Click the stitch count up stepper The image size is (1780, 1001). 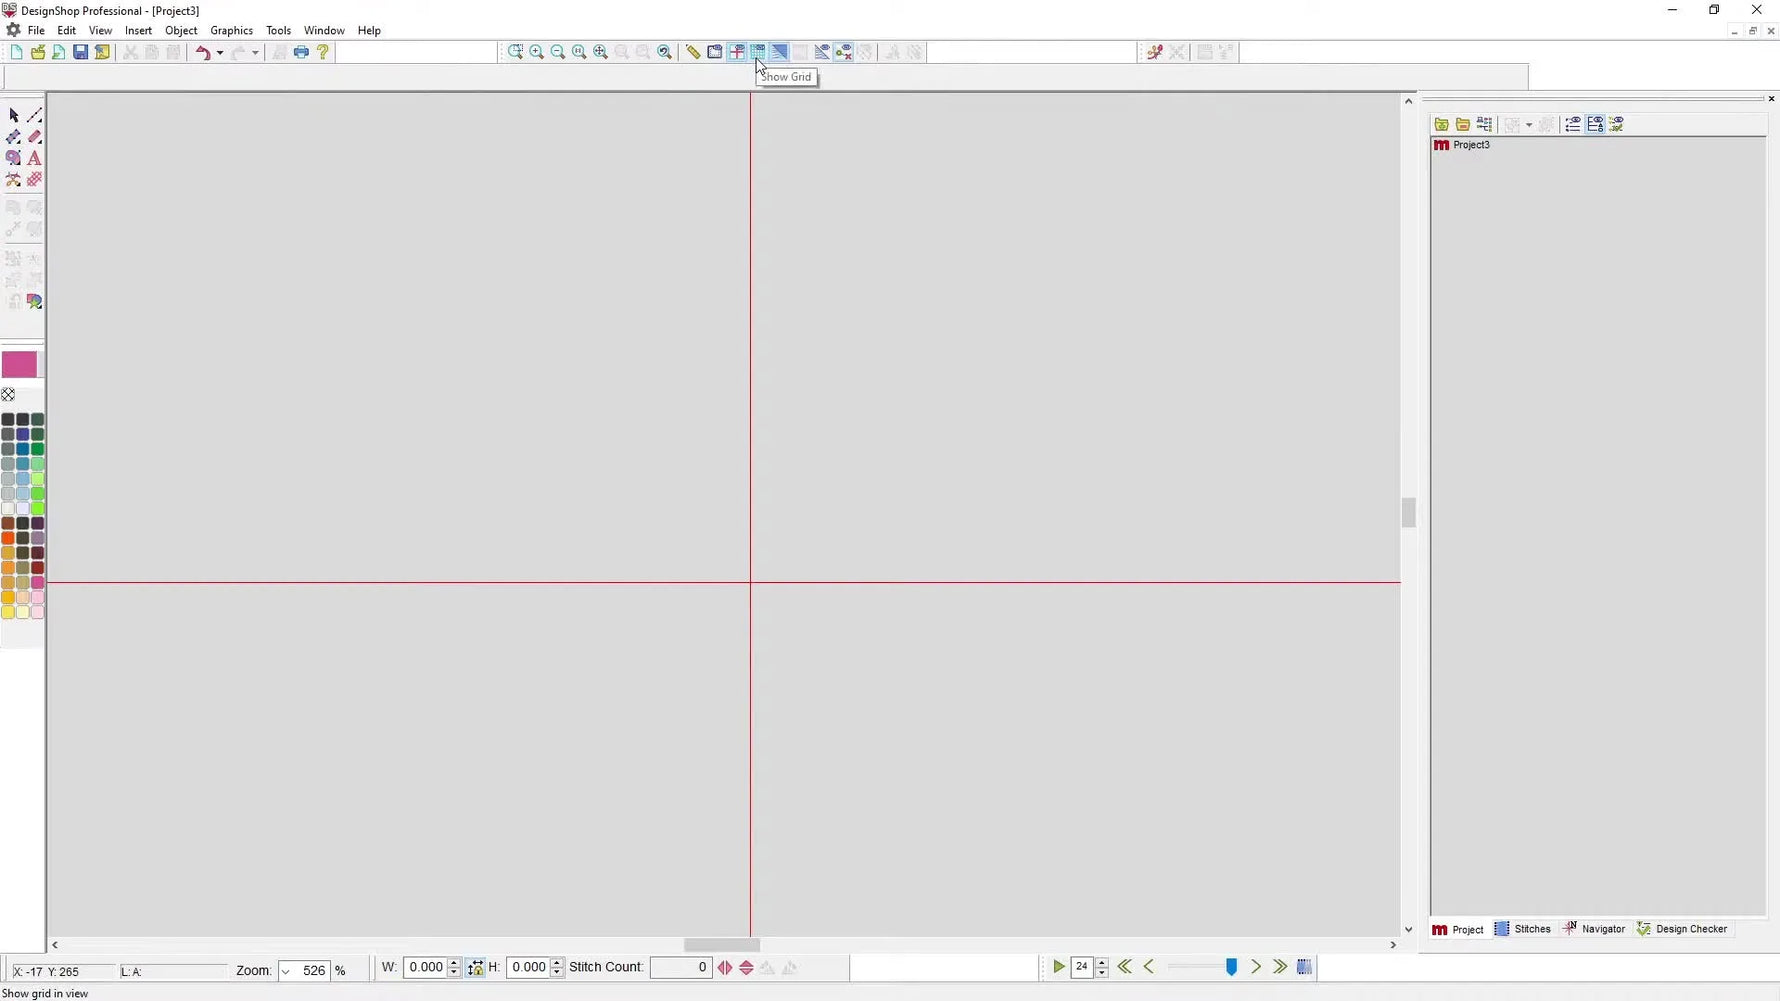tap(1101, 962)
